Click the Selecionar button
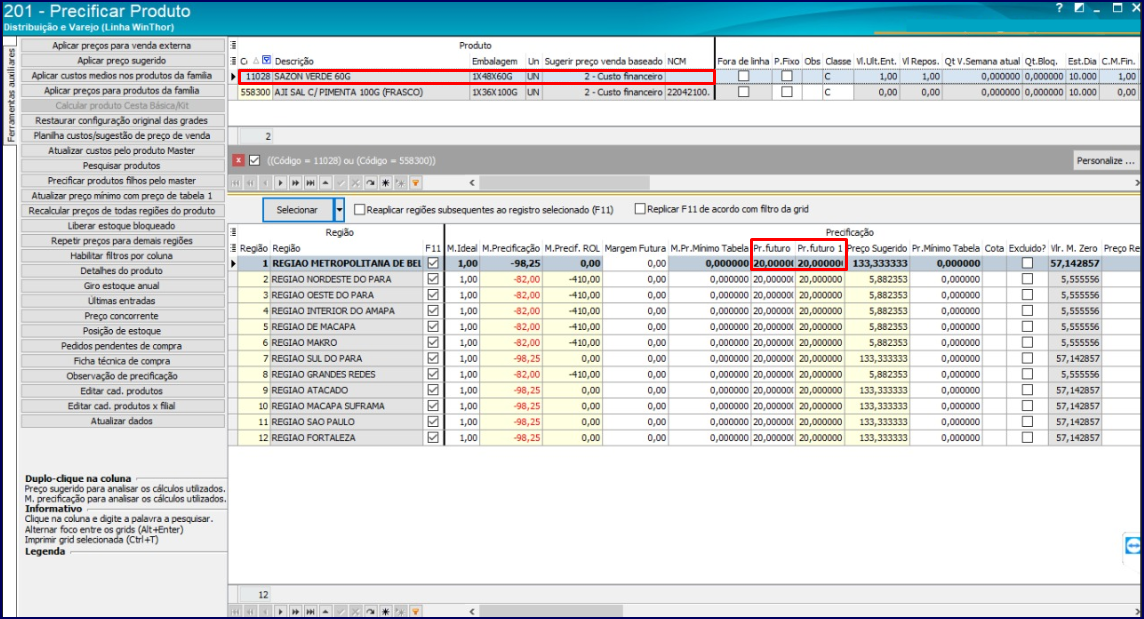This screenshot has height=619, width=1144. (x=297, y=210)
